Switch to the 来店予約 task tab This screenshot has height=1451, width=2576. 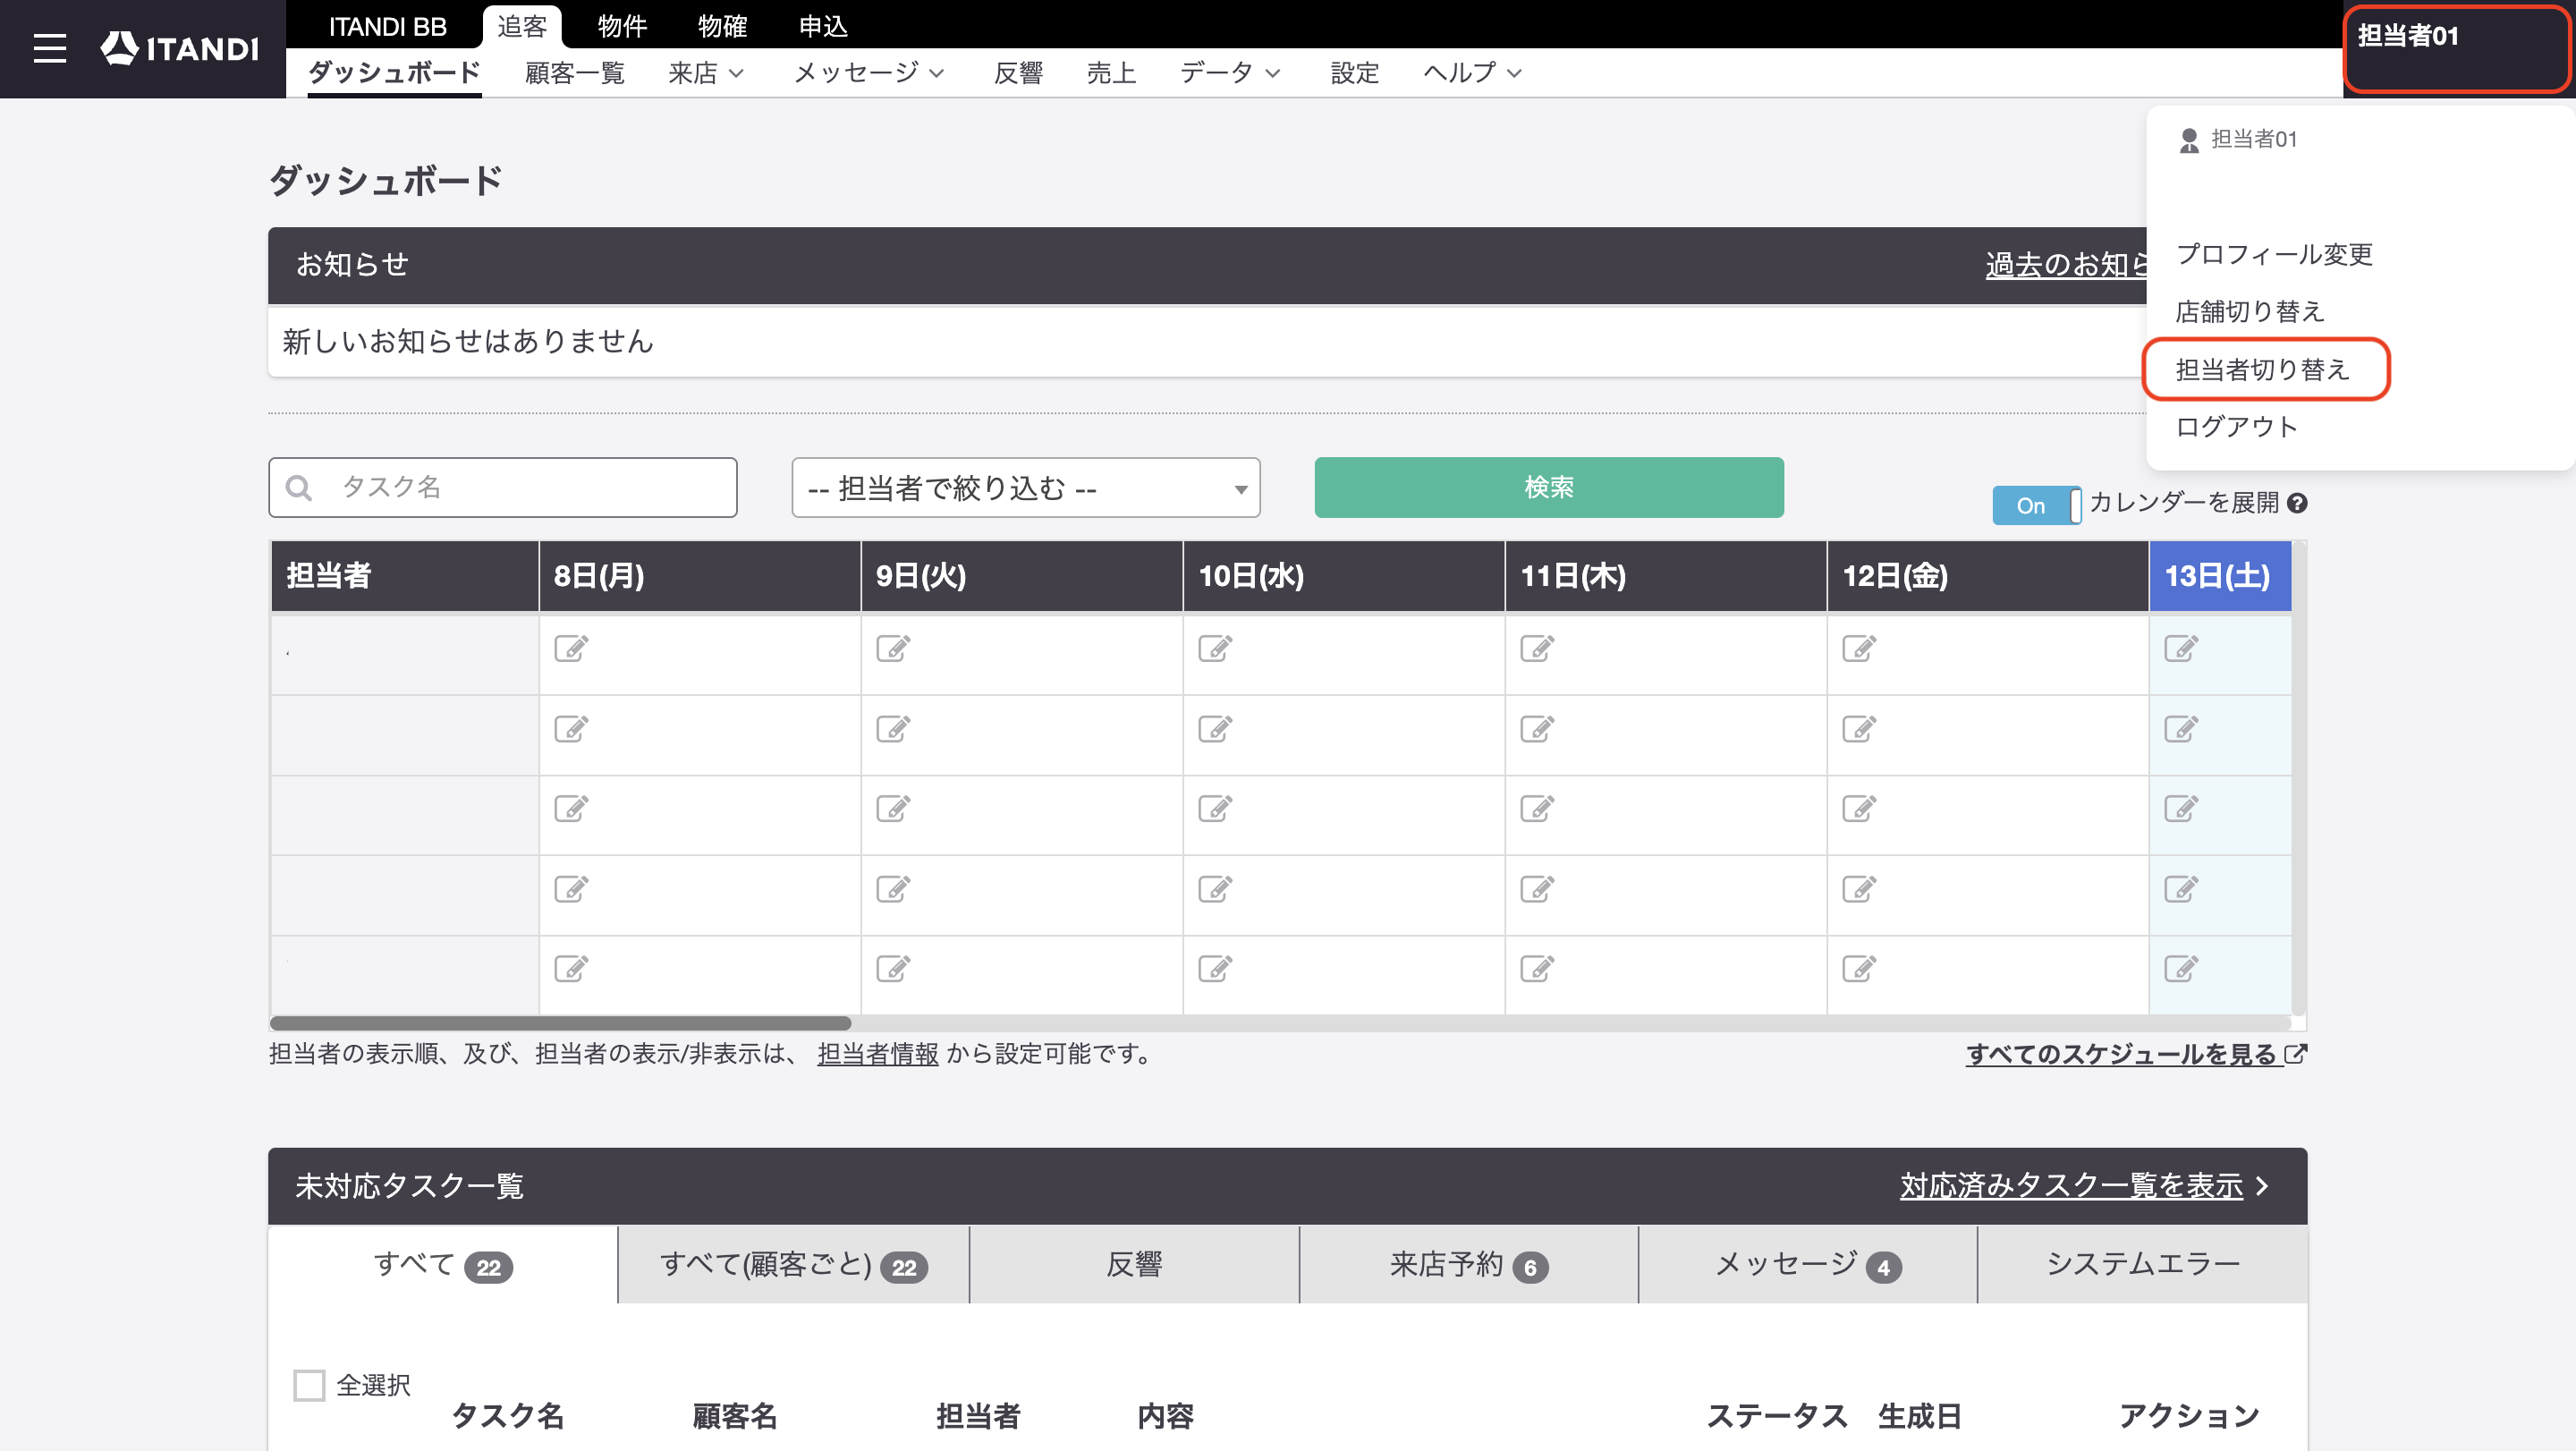(x=1469, y=1265)
